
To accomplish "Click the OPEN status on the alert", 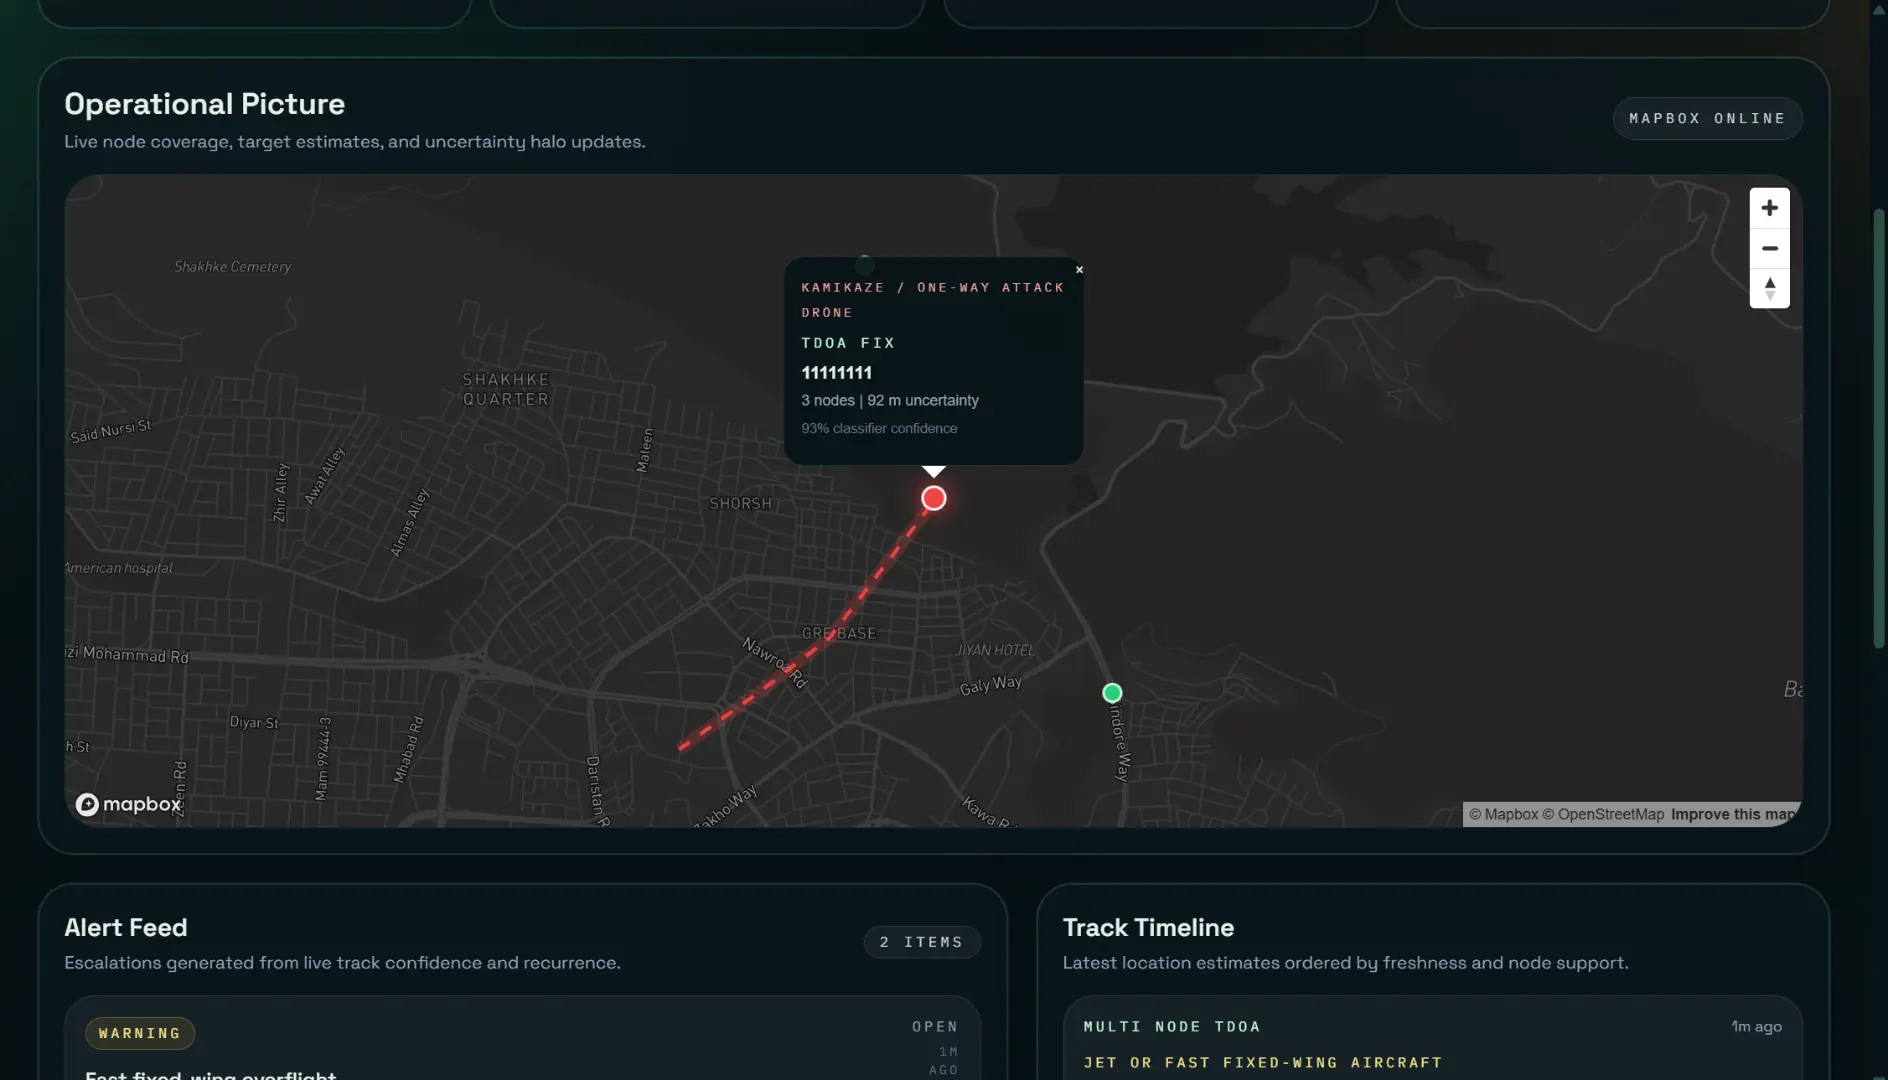I will tap(934, 1027).
